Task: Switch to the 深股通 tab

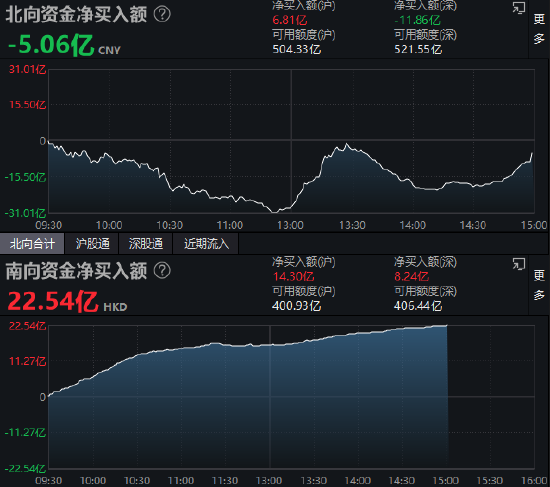Action: [146, 244]
